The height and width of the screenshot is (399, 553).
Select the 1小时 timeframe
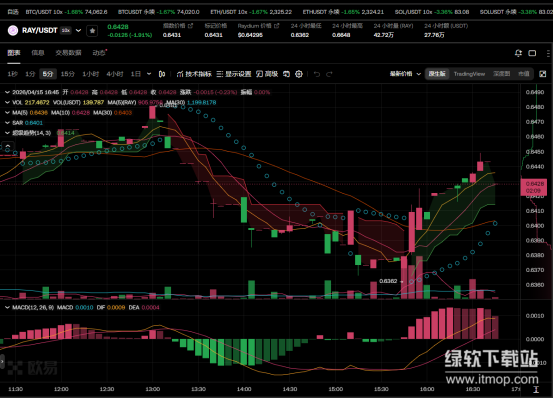click(x=91, y=74)
